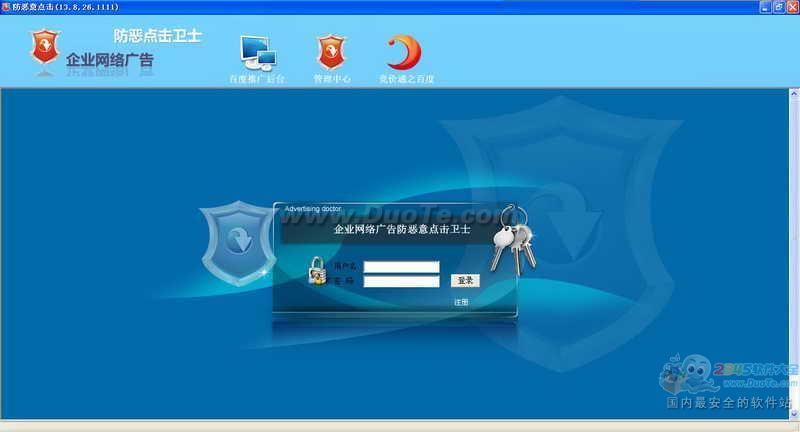Open the 竞价通之百度 red swirl icon
Image resolution: width=800 pixels, height=432 pixels.
click(x=404, y=52)
